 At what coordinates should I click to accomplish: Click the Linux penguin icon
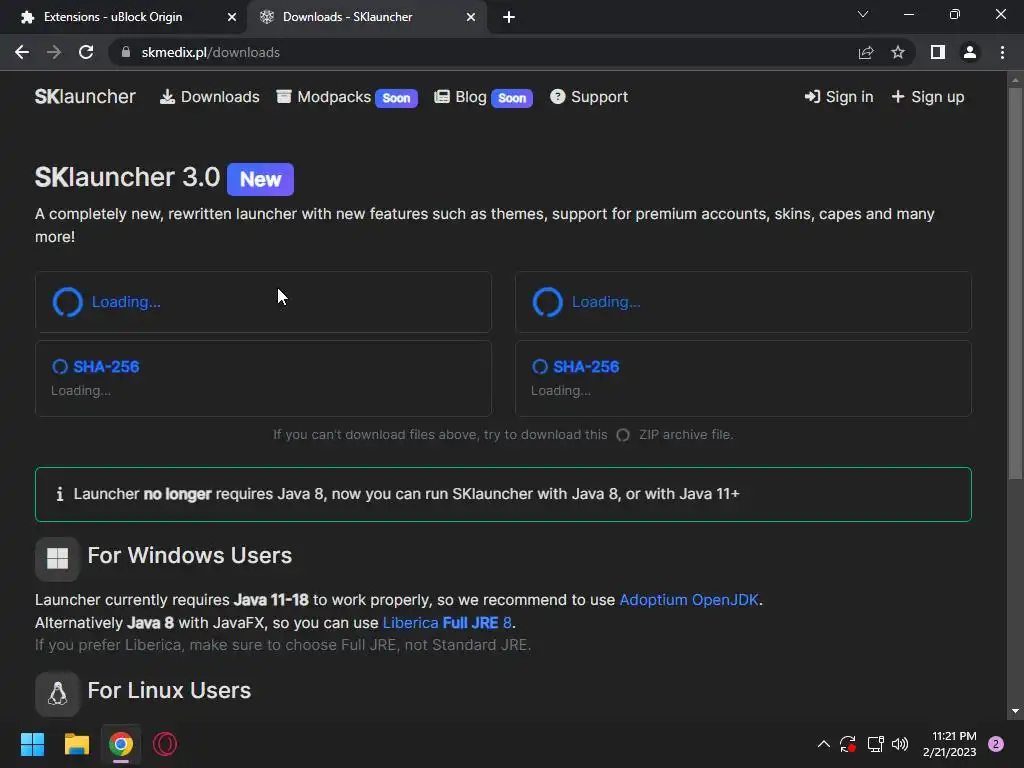pos(57,694)
